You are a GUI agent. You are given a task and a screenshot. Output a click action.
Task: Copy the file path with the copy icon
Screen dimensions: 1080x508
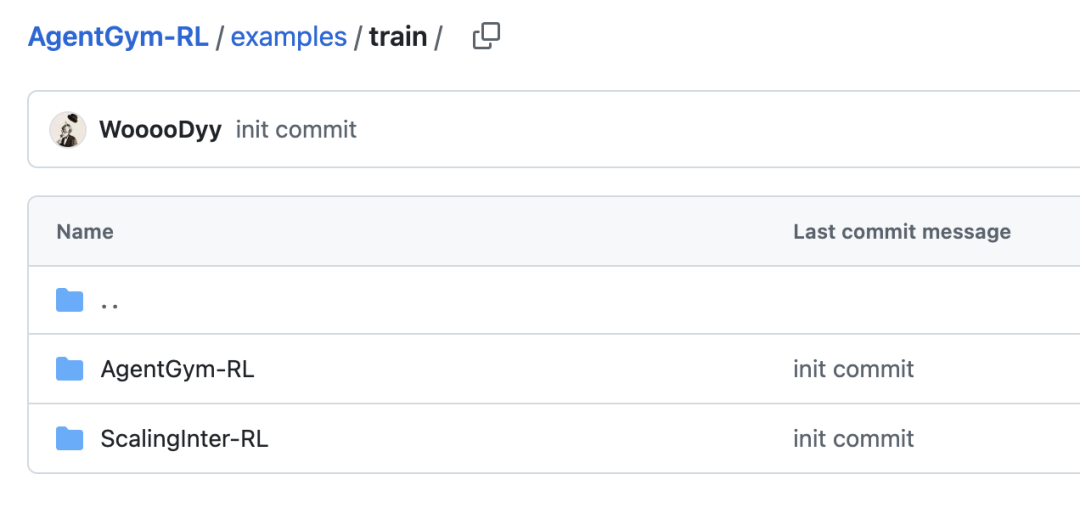click(x=486, y=37)
